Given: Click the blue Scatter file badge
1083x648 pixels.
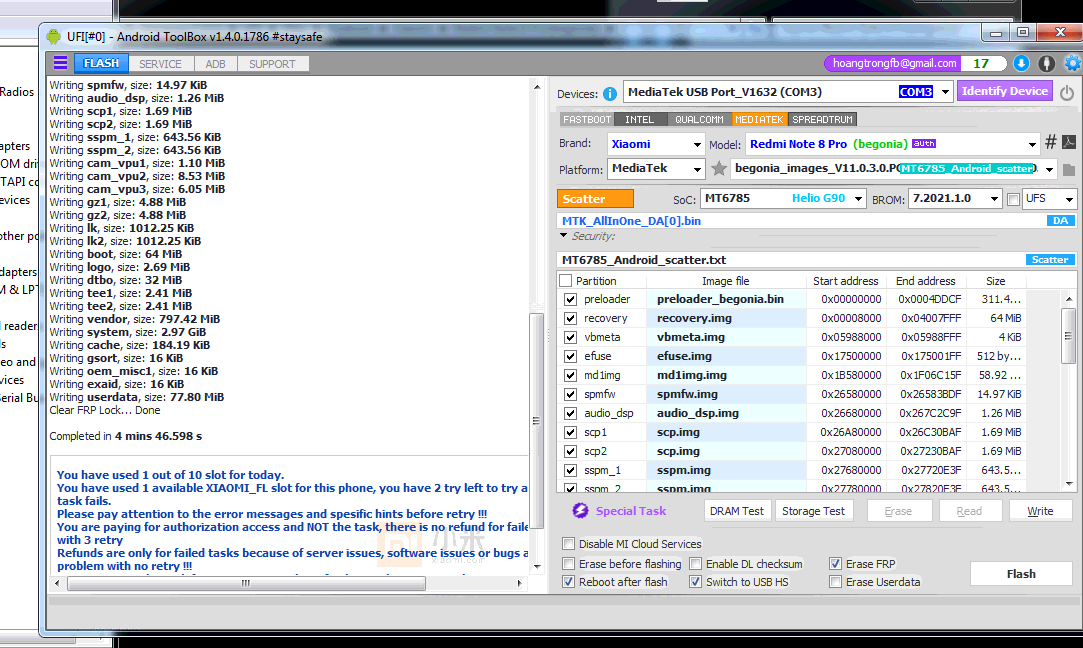Looking at the screenshot, I should coord(1050,260).
